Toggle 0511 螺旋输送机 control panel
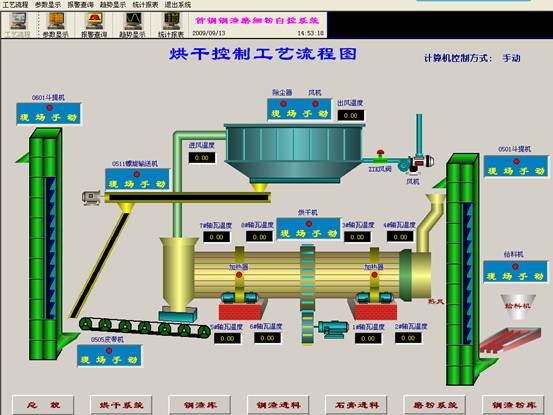 pos(138,180)
